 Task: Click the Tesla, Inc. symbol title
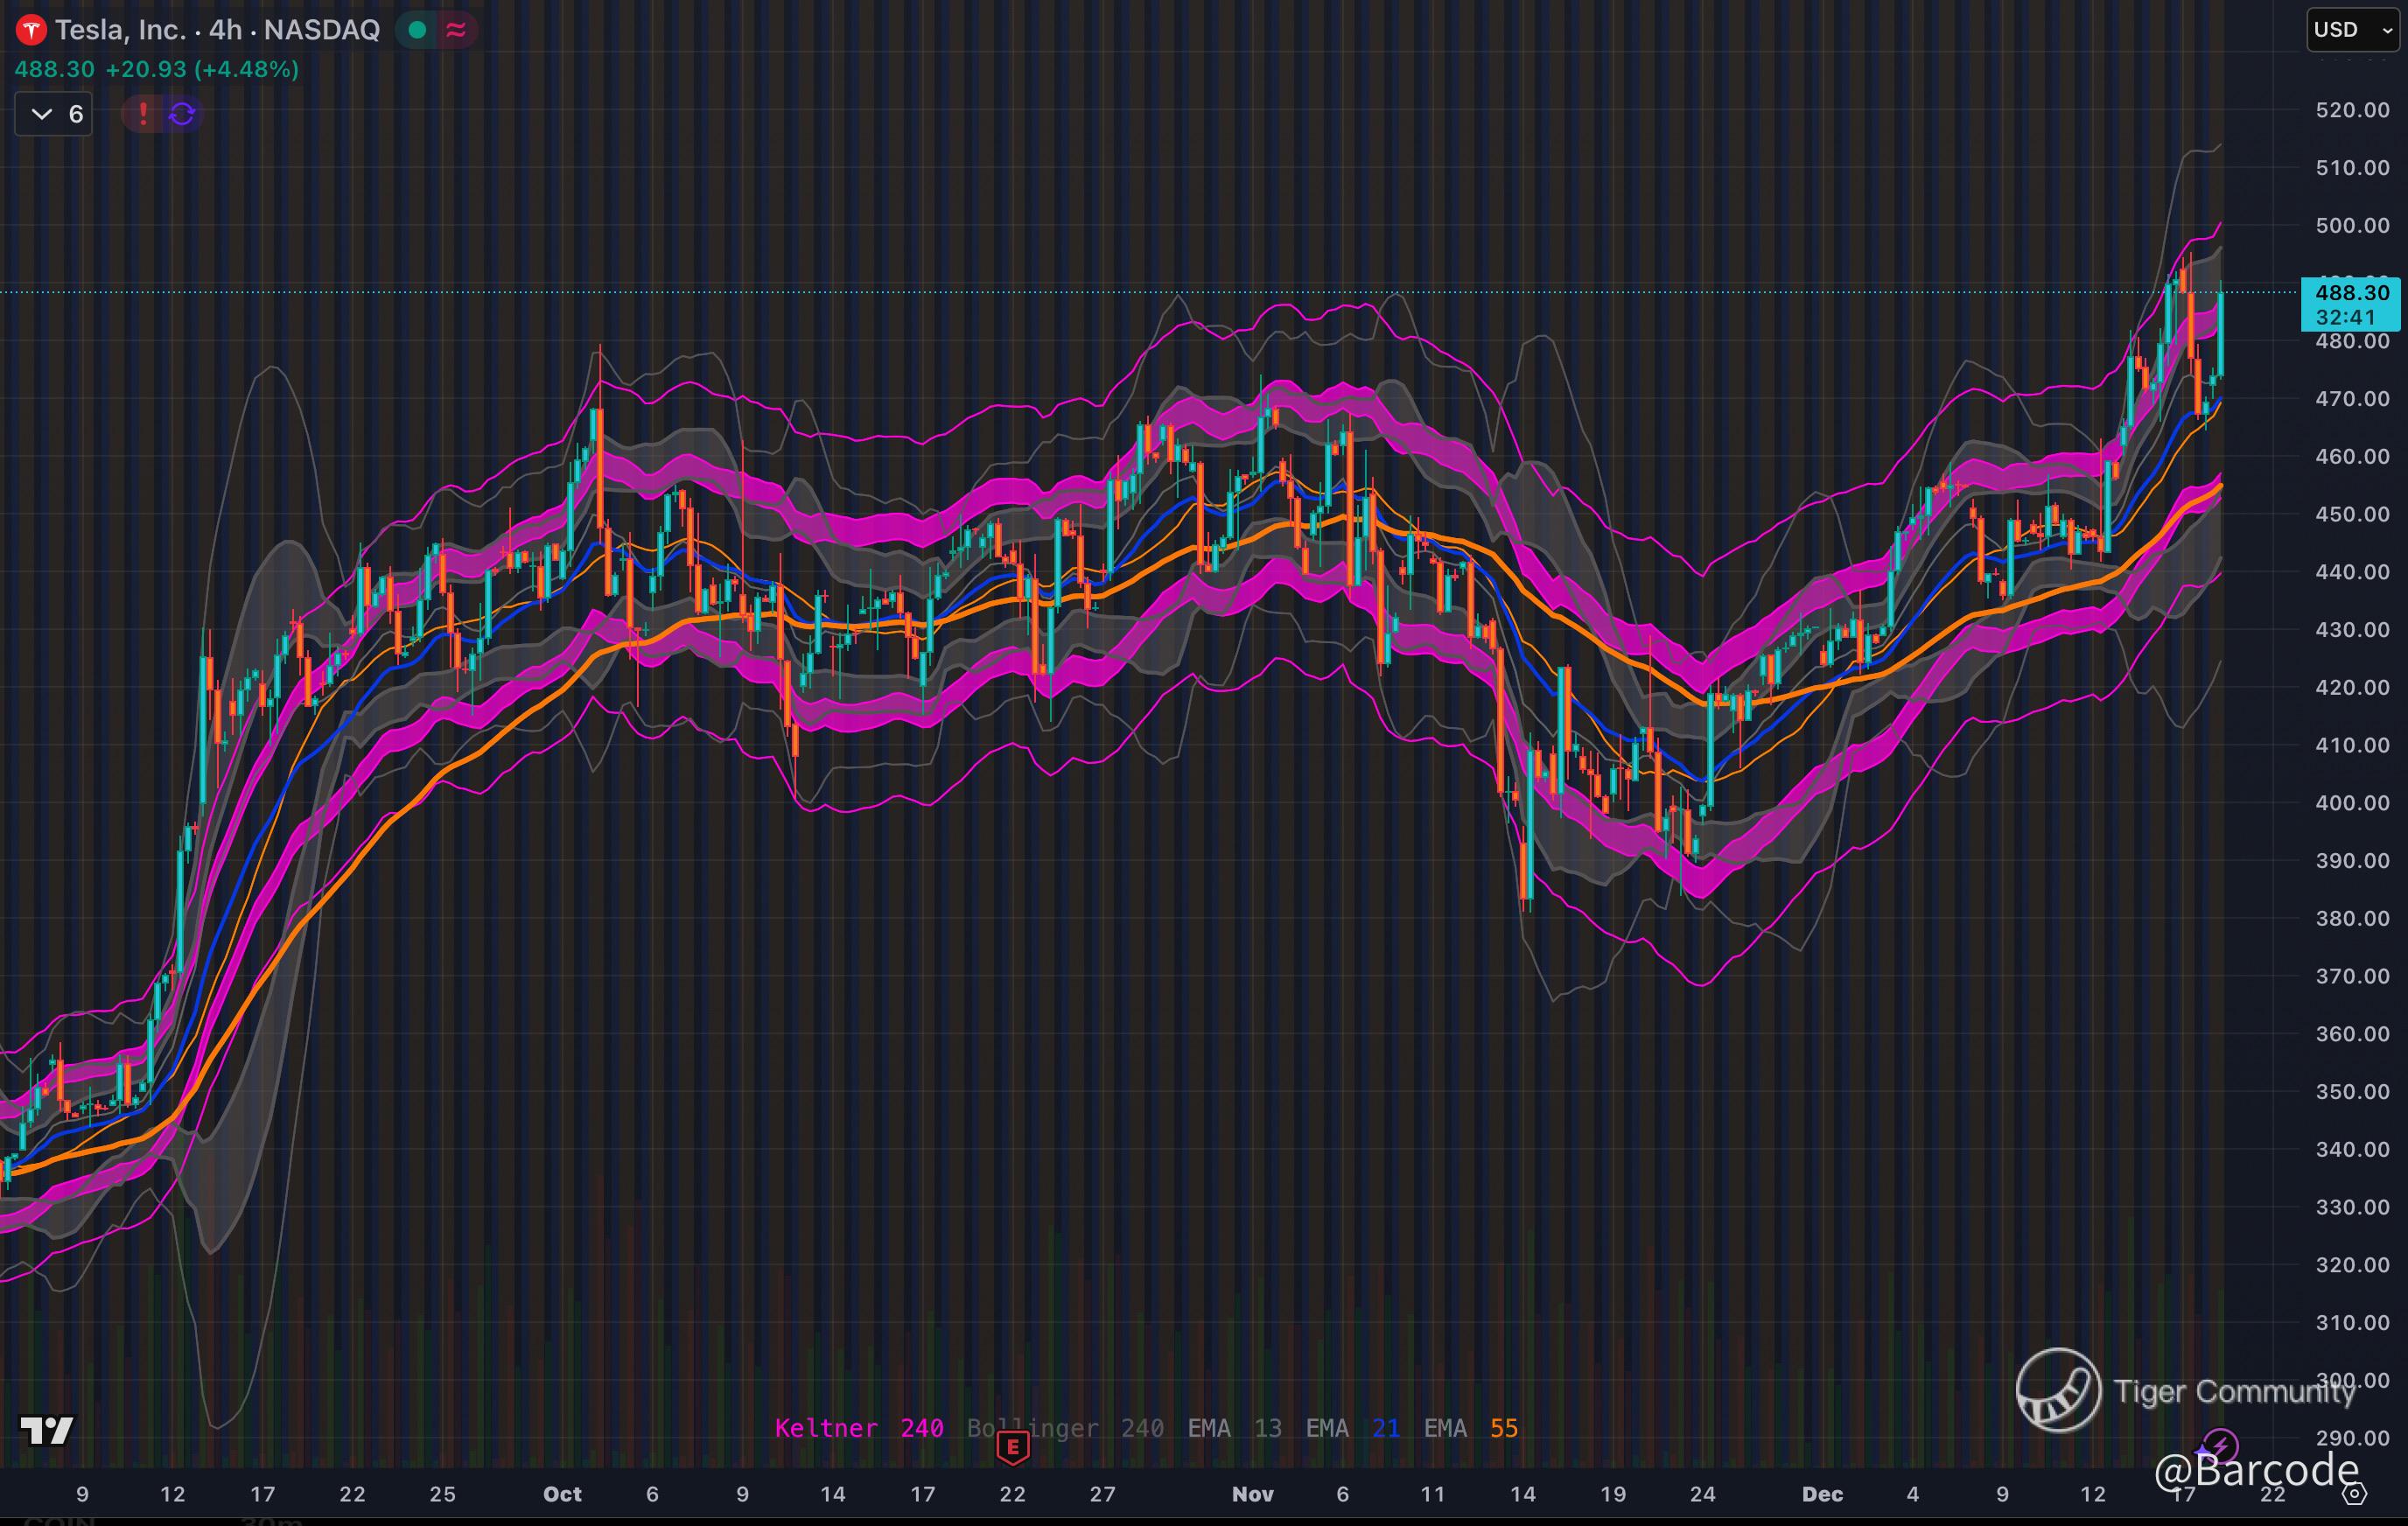(x=120, y=30)
